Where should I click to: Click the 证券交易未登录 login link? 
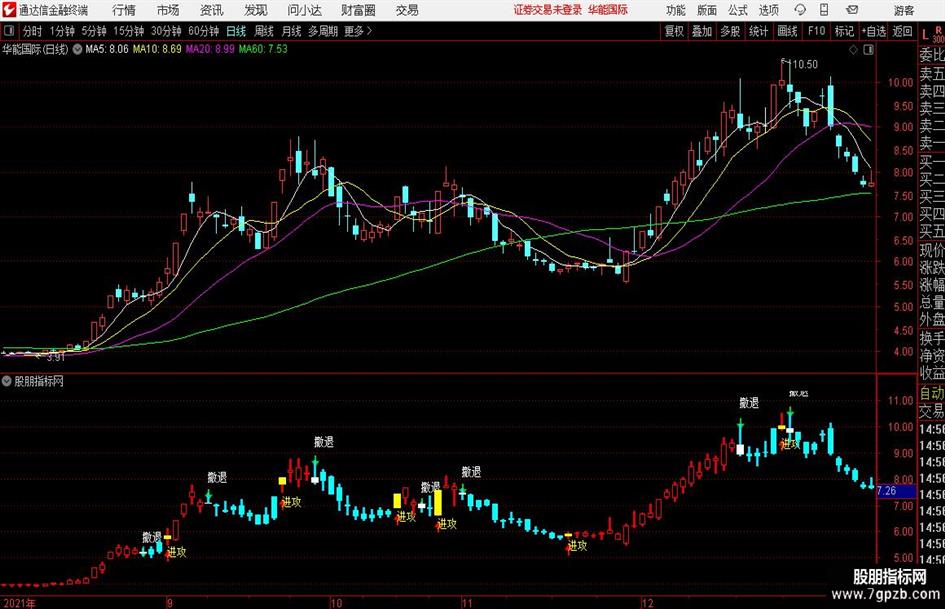point(548,10)
